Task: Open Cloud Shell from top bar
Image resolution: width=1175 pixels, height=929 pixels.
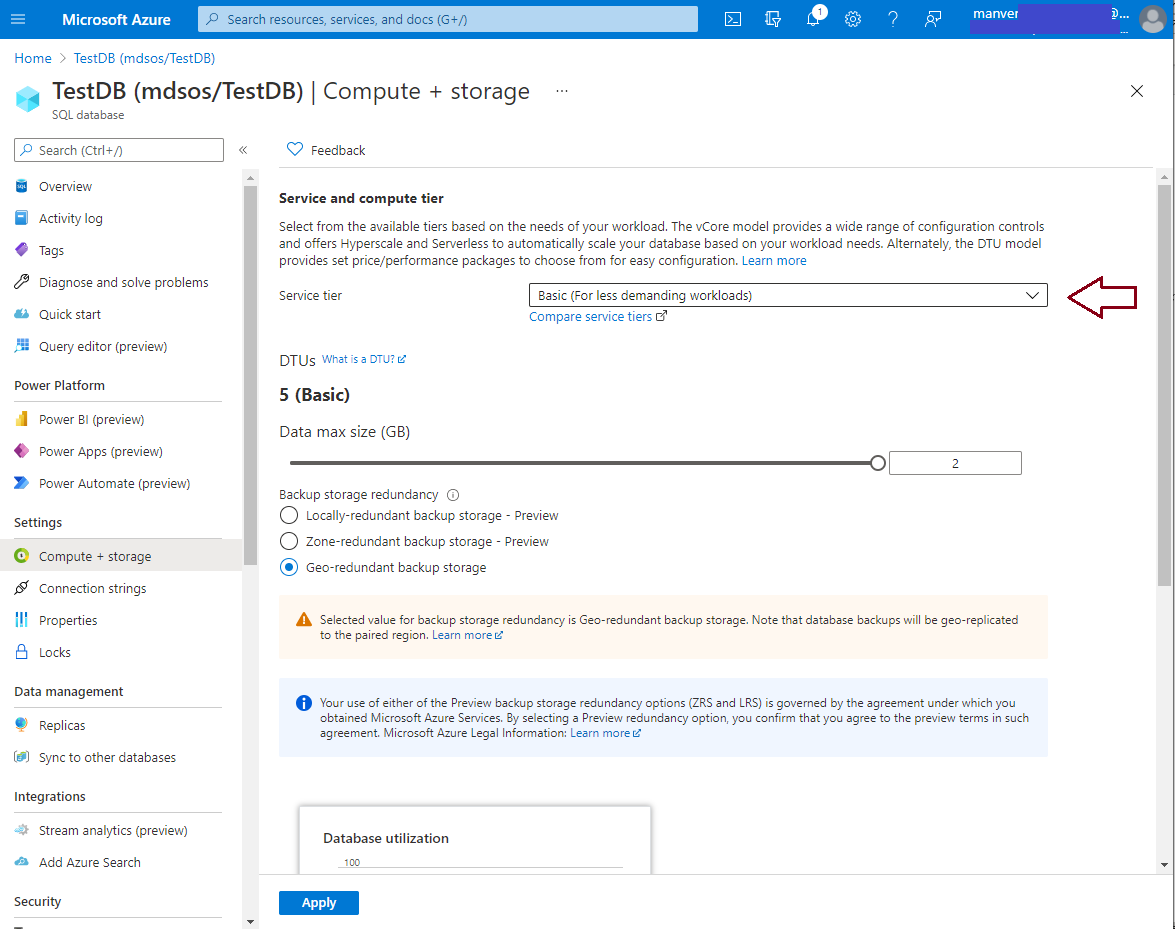Action: pyautogui.click(x=733, y=19)
